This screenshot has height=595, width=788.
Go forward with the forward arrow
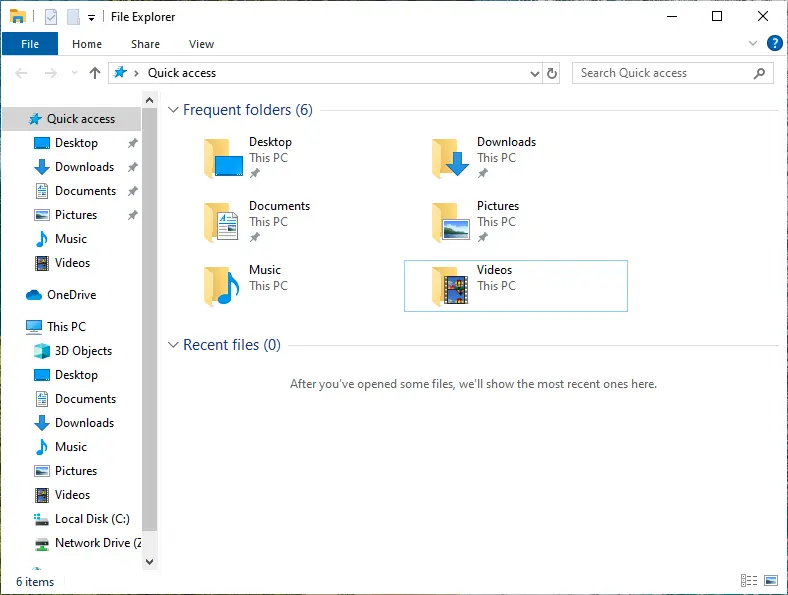coord(51,73)
